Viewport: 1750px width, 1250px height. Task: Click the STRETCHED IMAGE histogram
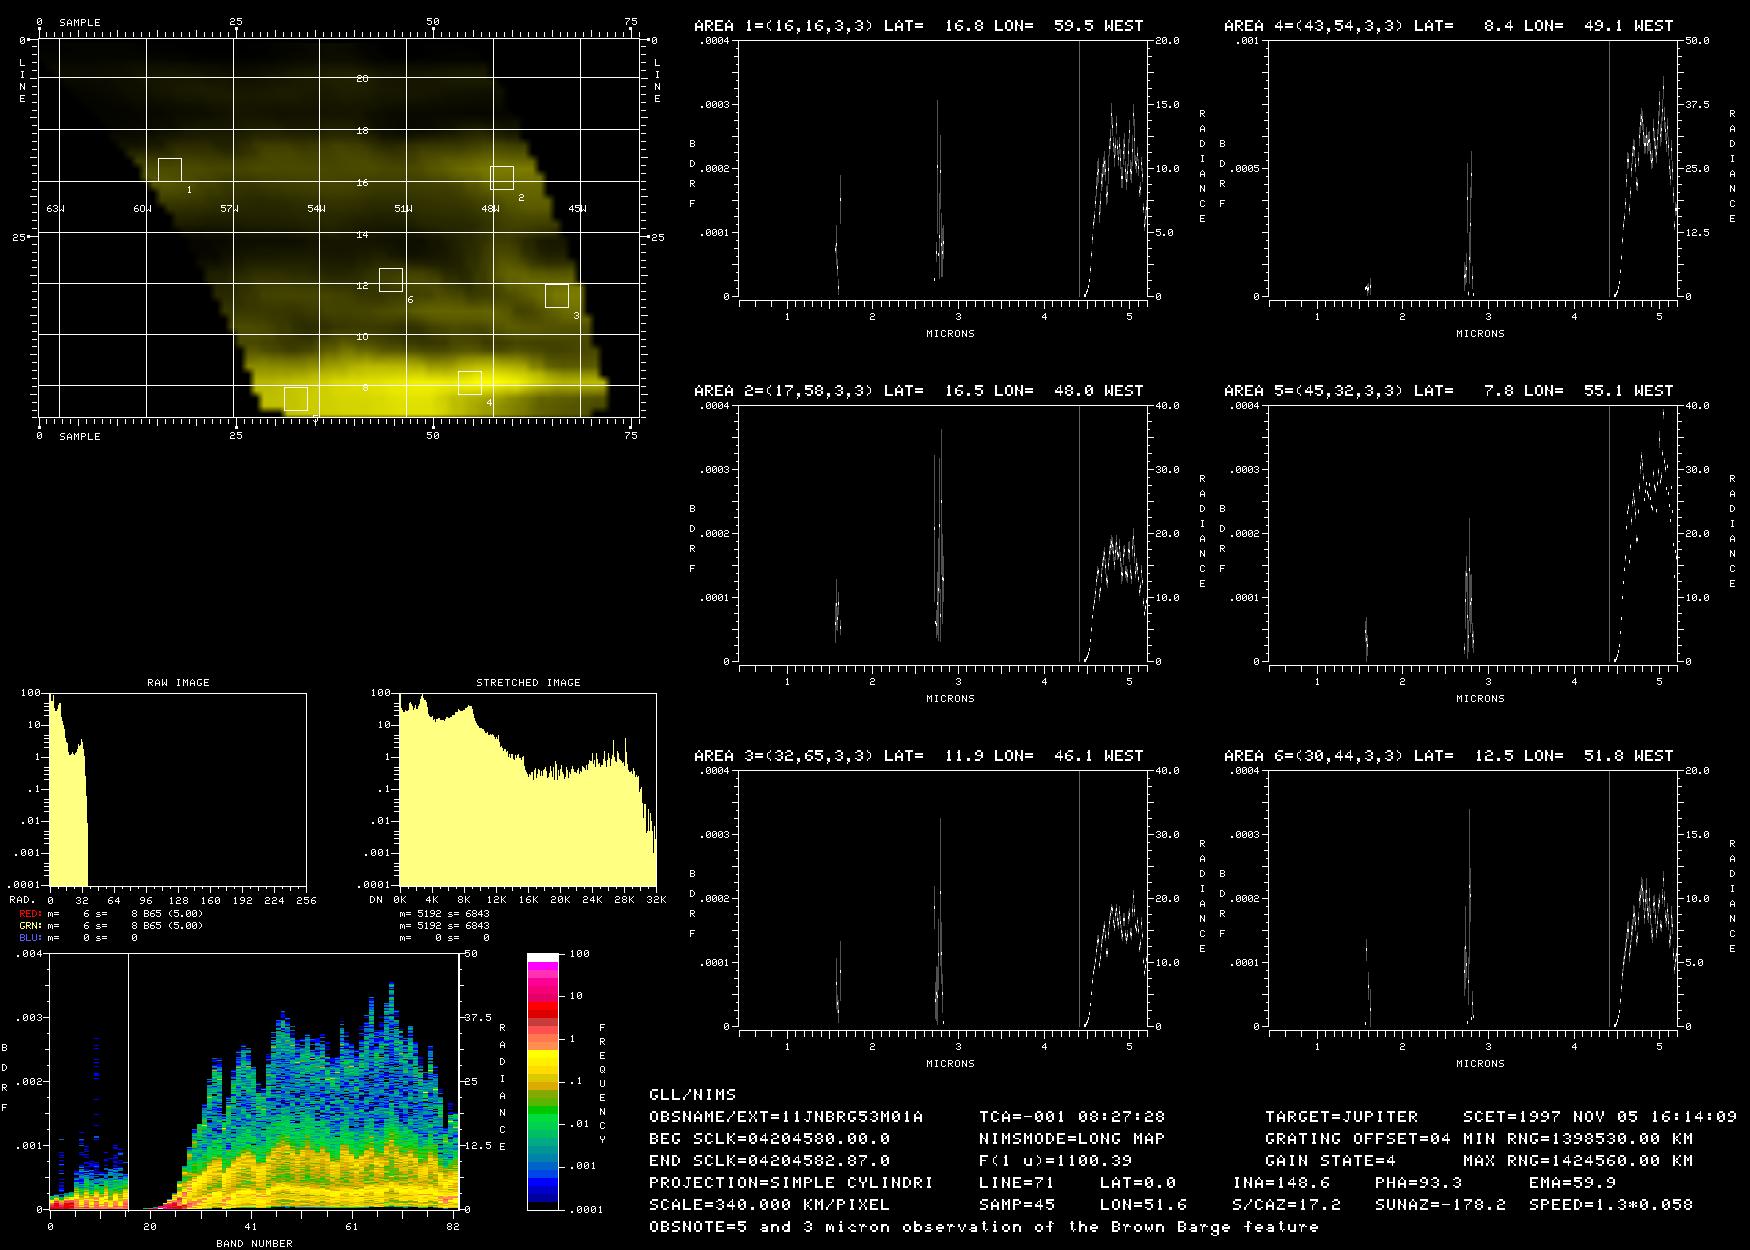tap(528, 789)
